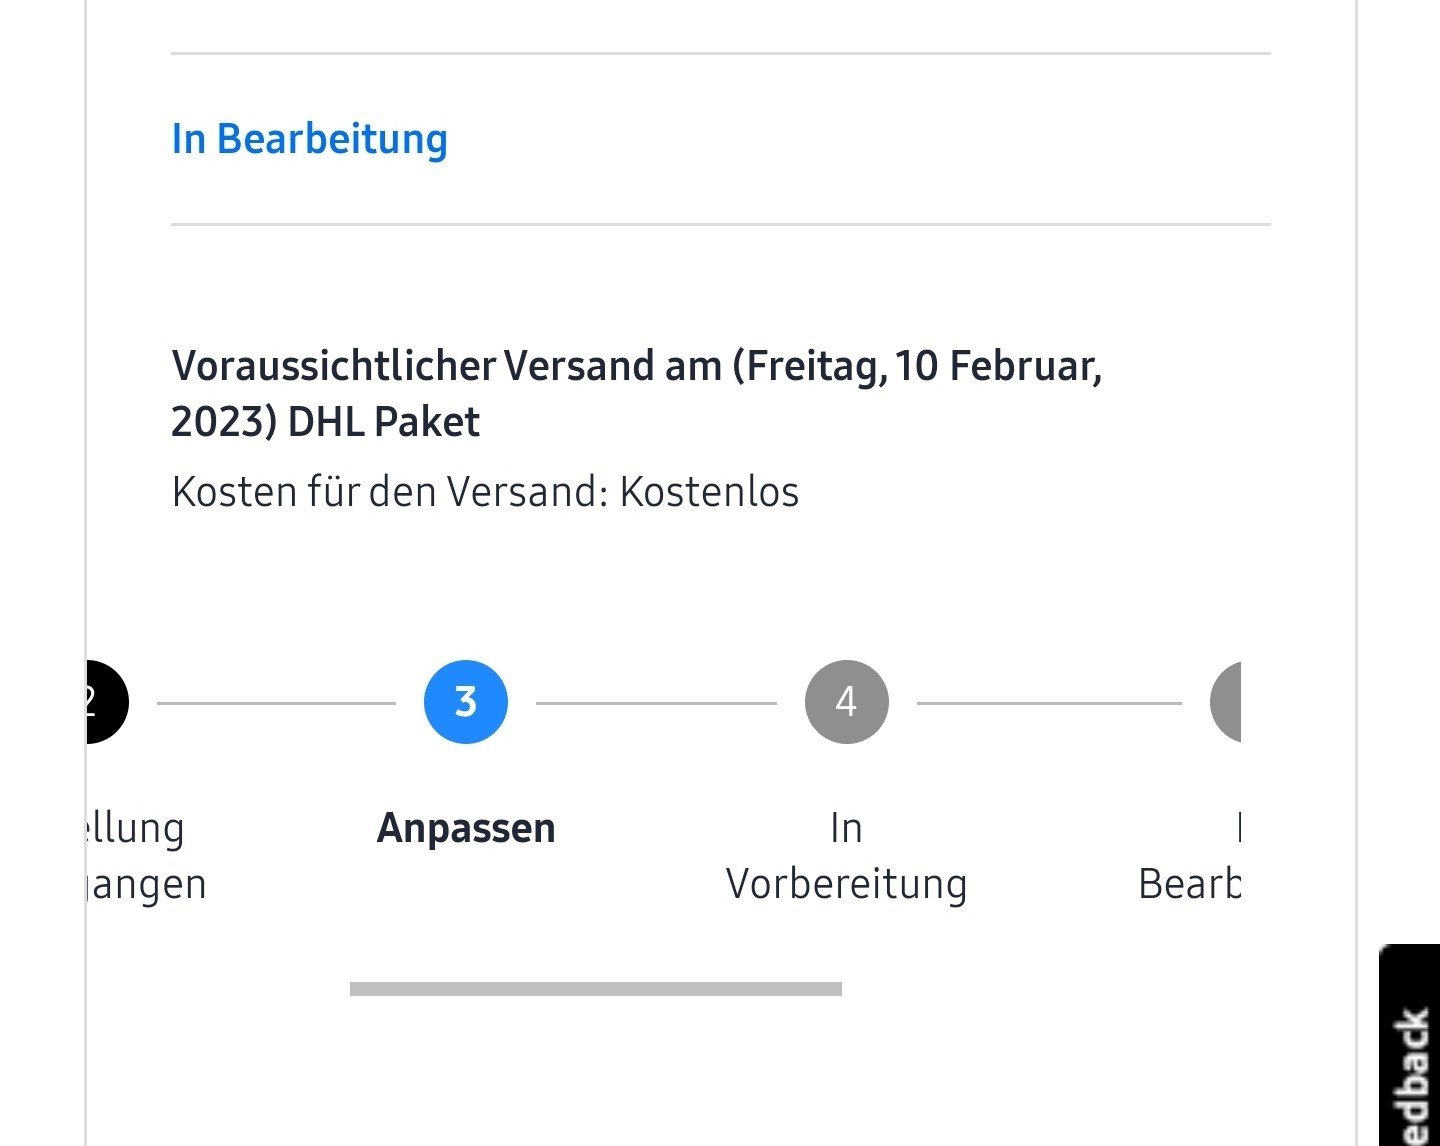This screenshot has width=1440, height=1146.
Task: Click the connector line between steps 3 and 4
Action: [x=656, y=703]
